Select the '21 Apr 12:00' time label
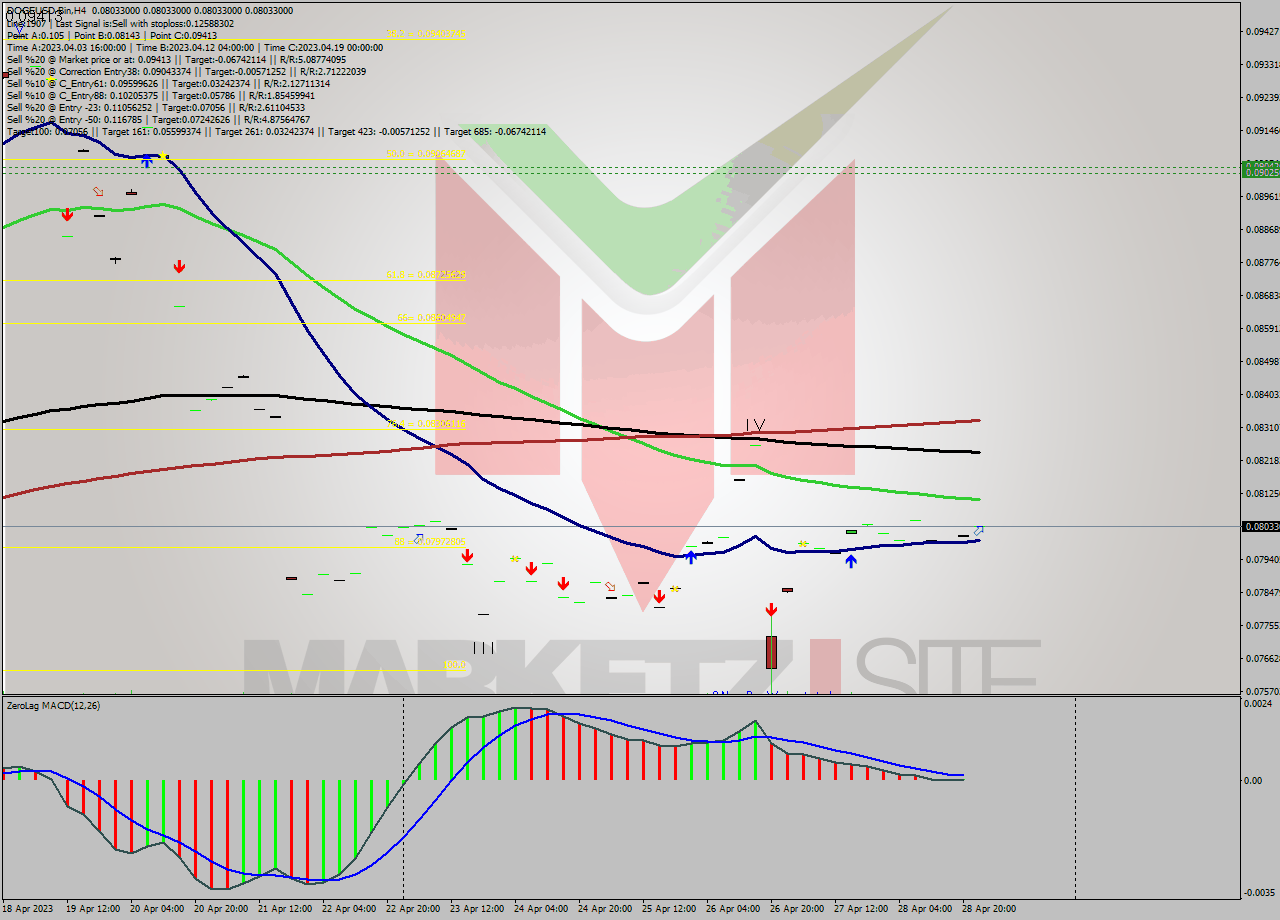Viewport: 1280px width, 920px height. pyautogui.click(x=286, y=909)
